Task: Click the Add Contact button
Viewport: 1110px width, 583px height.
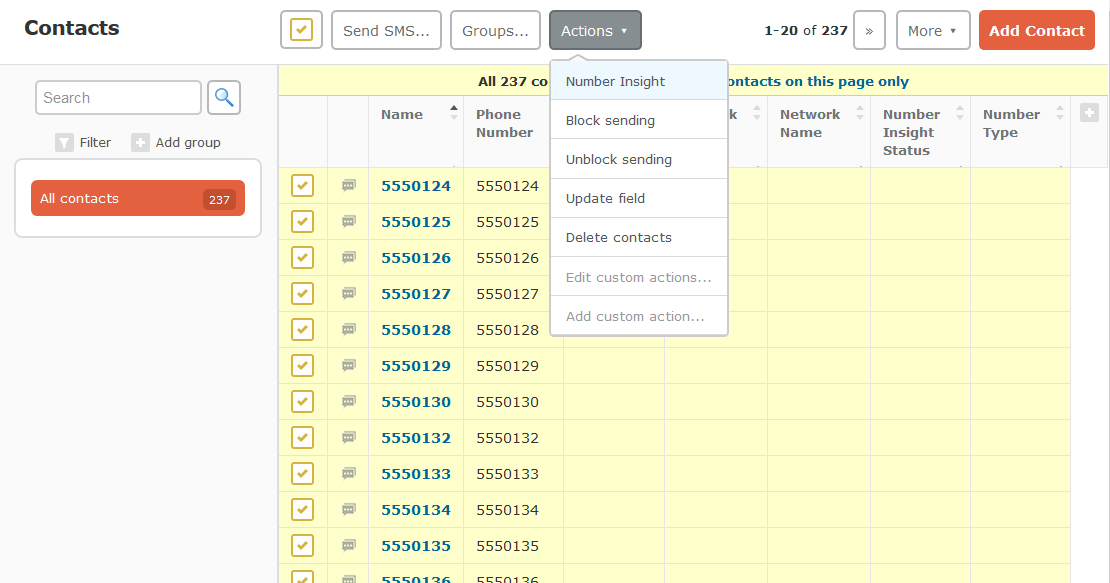Action: pos(1036,30)
